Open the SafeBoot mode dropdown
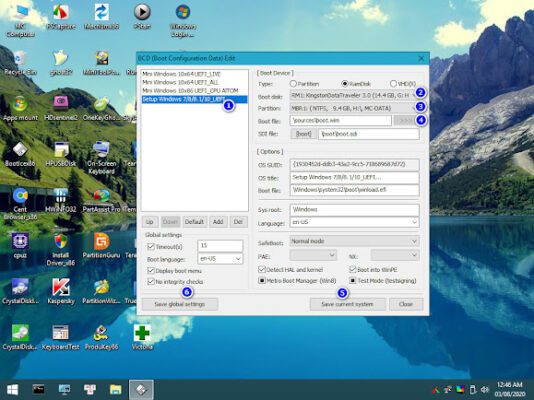This screenshot has width=534, height=400. click(354, 241)
